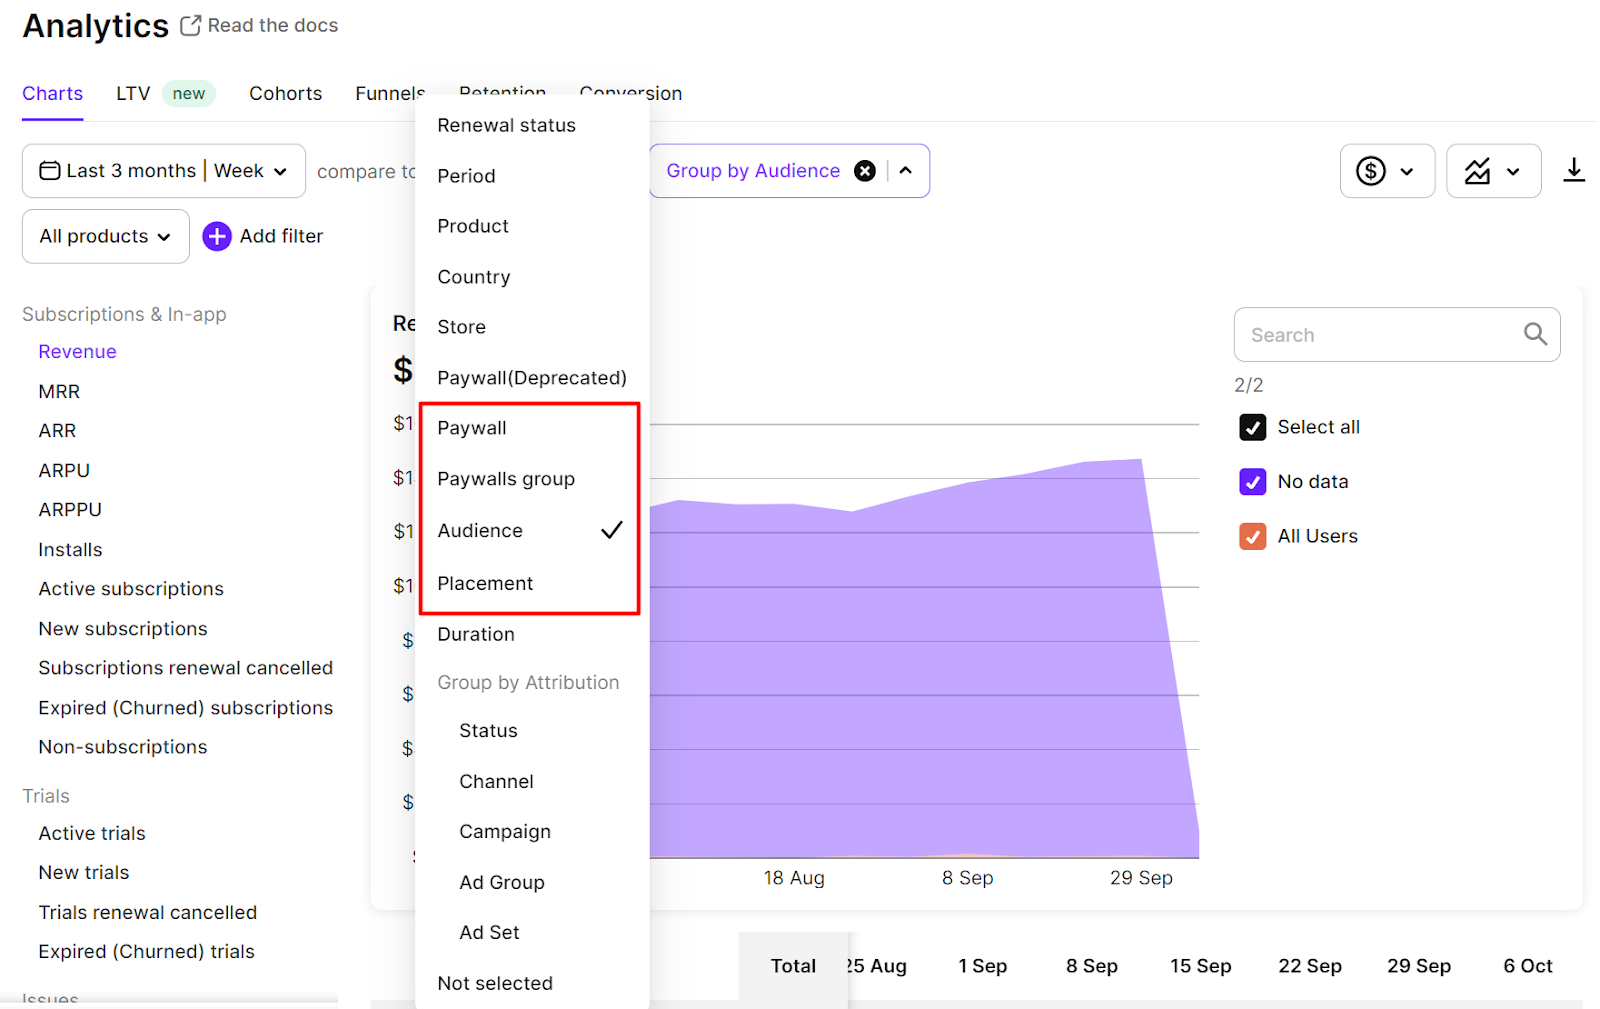Click the Total column header
This screenshot has height=1009, width=1600.
click(x=793, y=966)
